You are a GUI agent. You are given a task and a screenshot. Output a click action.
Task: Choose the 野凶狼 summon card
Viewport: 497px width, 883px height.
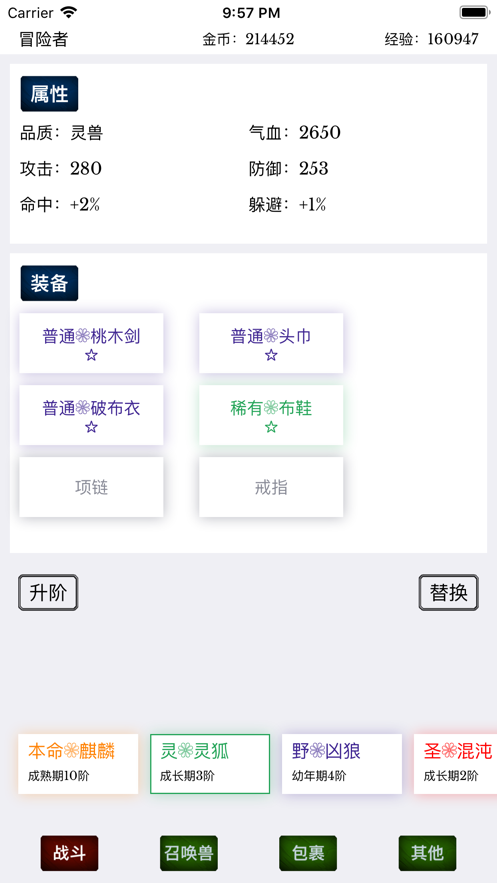342,764
